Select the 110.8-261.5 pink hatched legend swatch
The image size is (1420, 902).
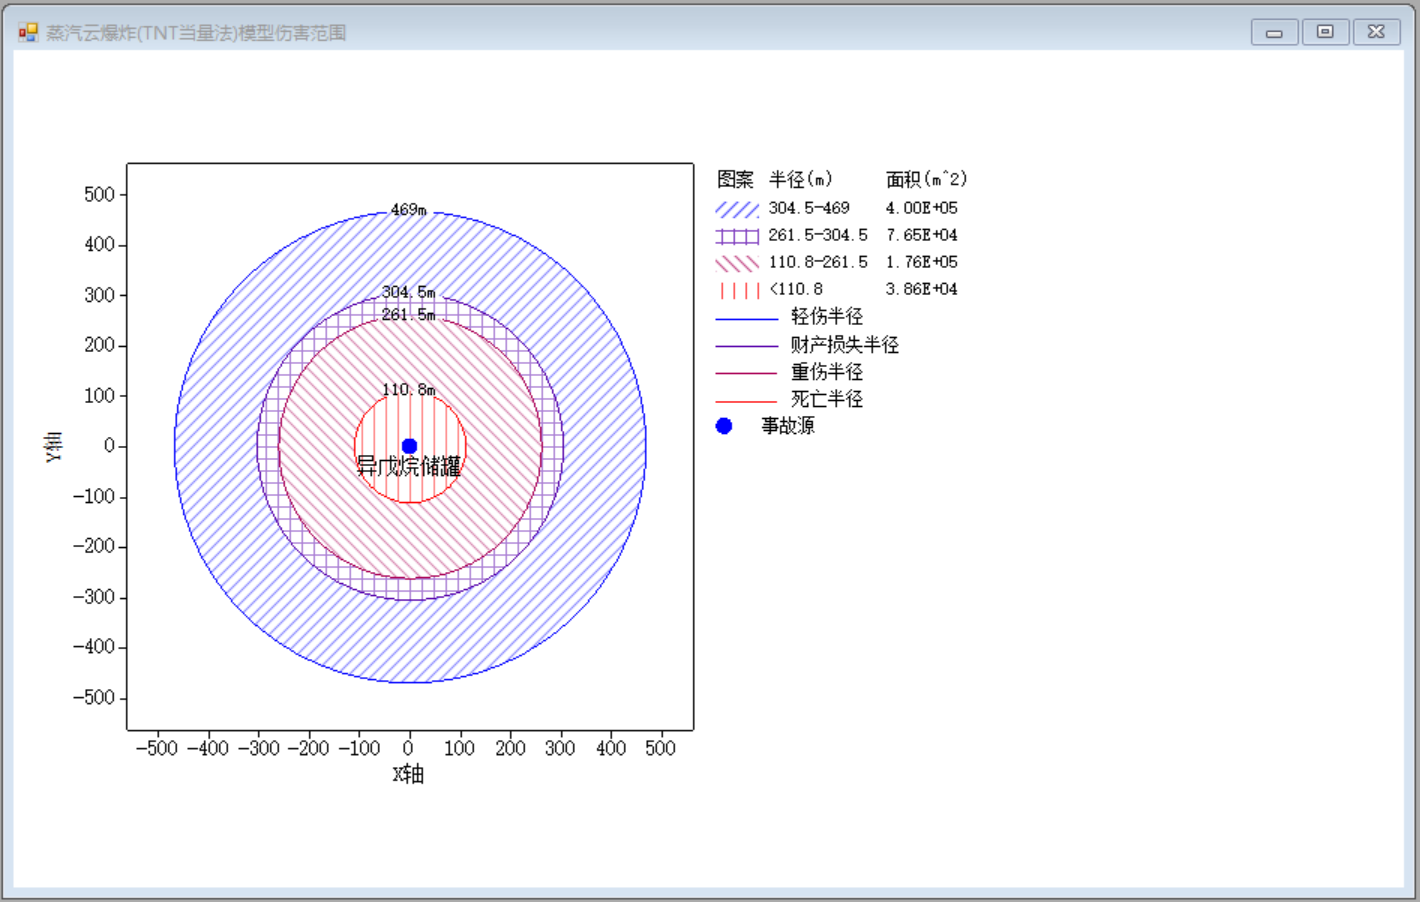tap(737, 263)
